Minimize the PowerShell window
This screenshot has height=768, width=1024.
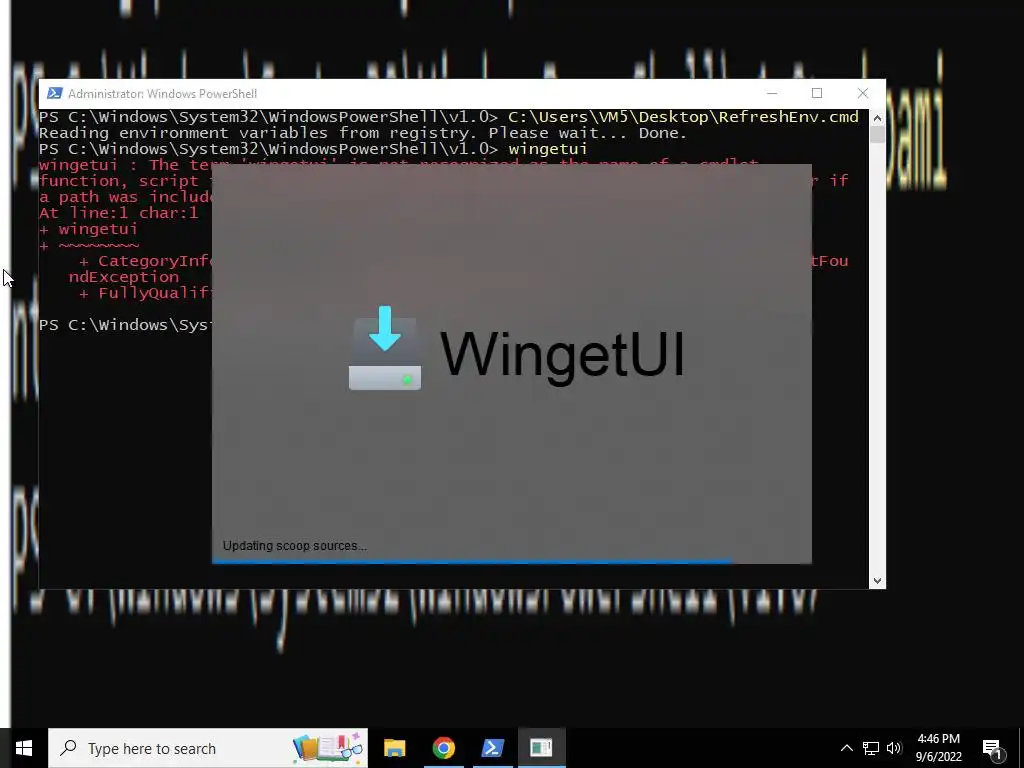click(772, 93)
